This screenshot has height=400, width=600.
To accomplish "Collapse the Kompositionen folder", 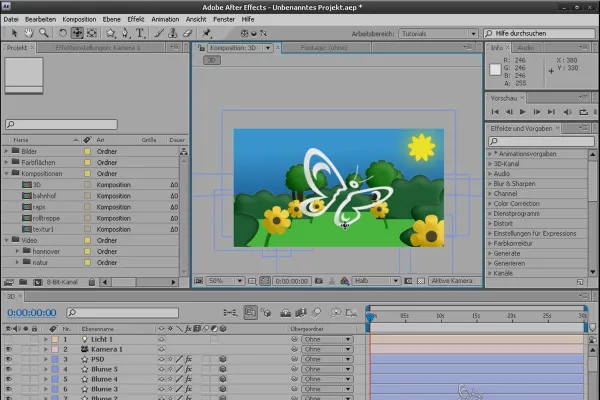I will tap(6, 173).
